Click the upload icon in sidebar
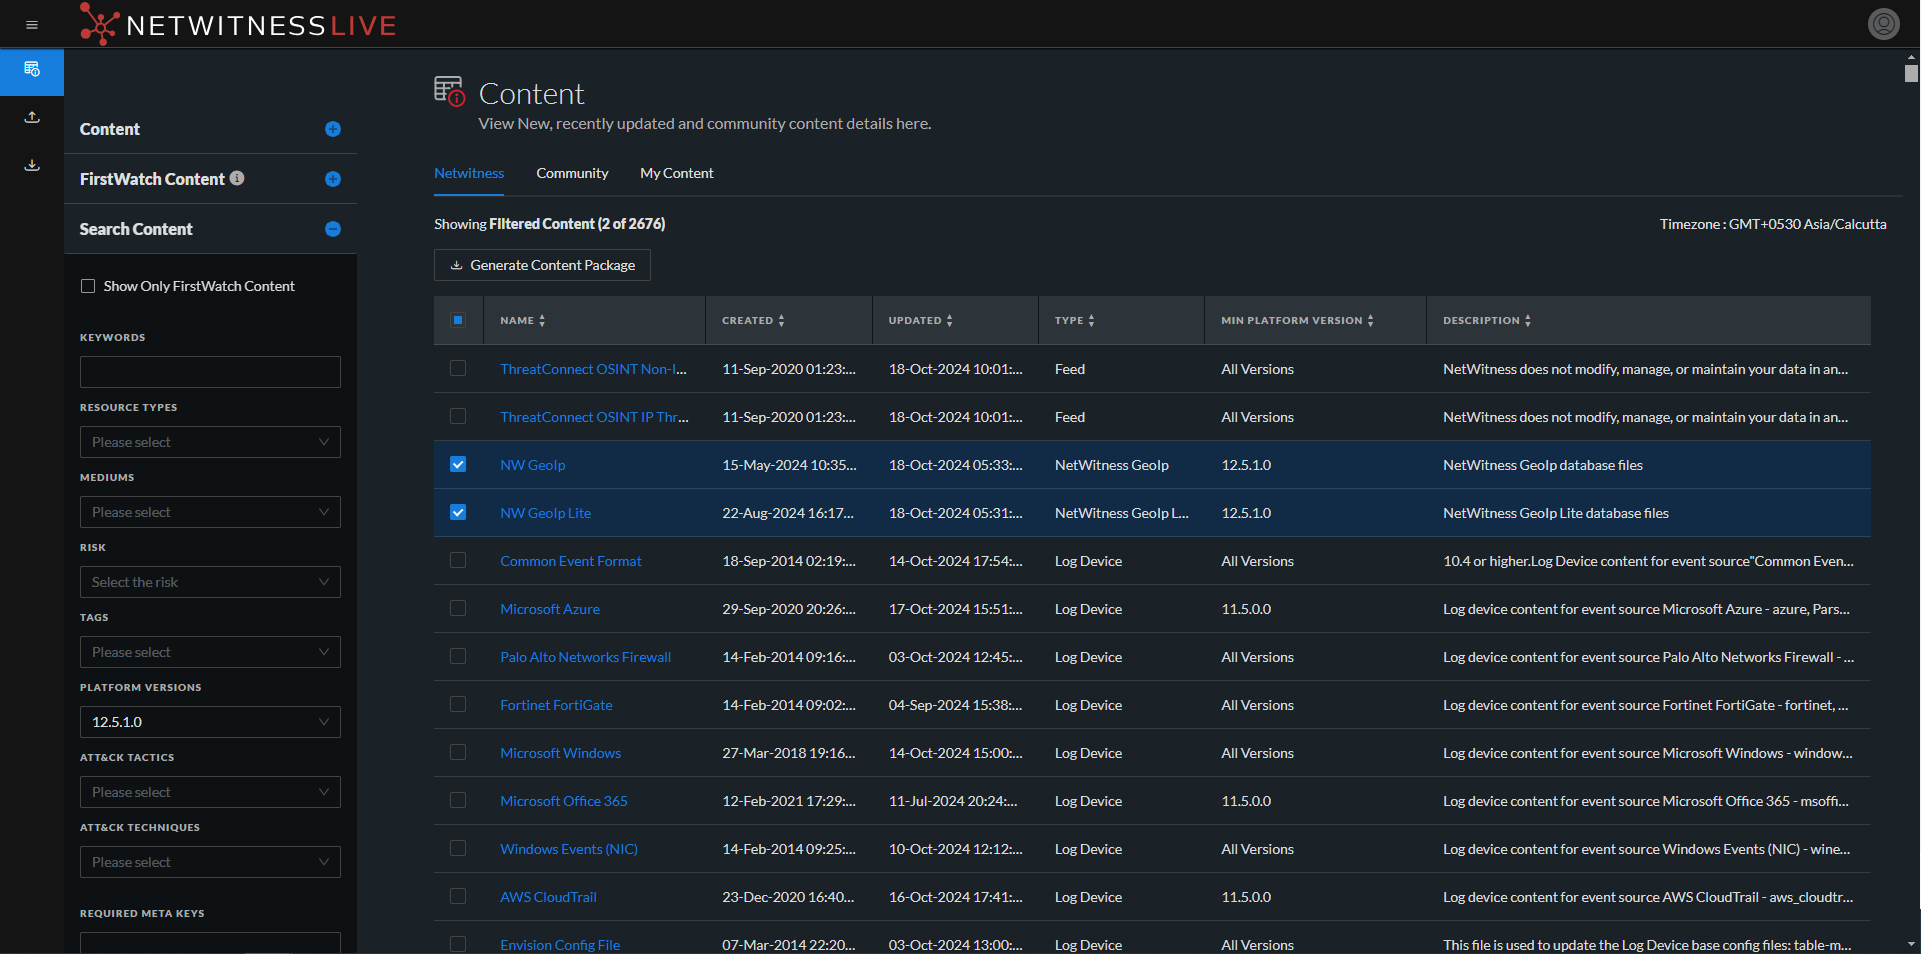 pyautogui.click(x=32, y=118)
